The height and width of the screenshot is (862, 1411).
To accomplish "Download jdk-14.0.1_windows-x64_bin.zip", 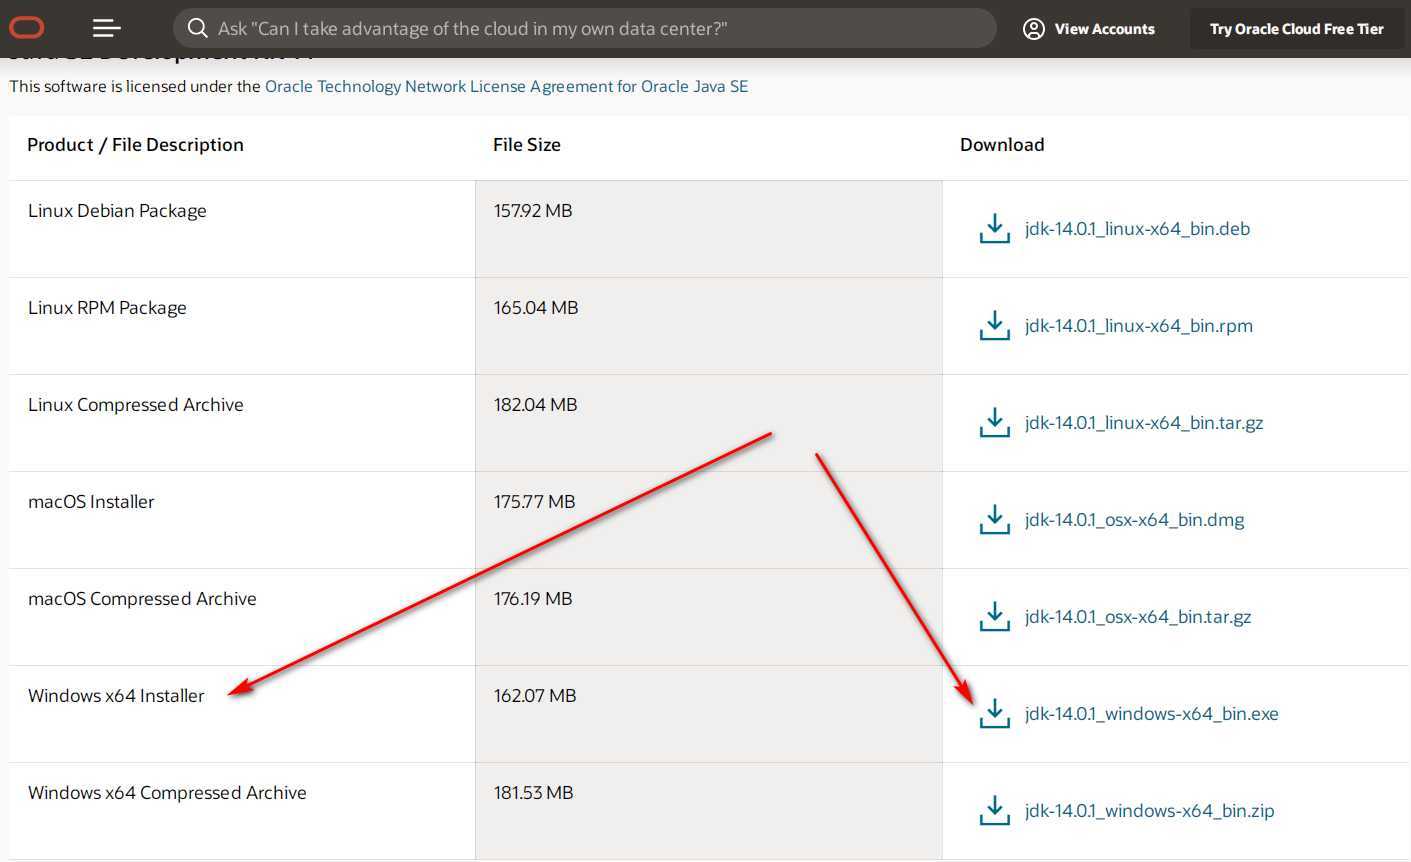I will point(1149,811).
